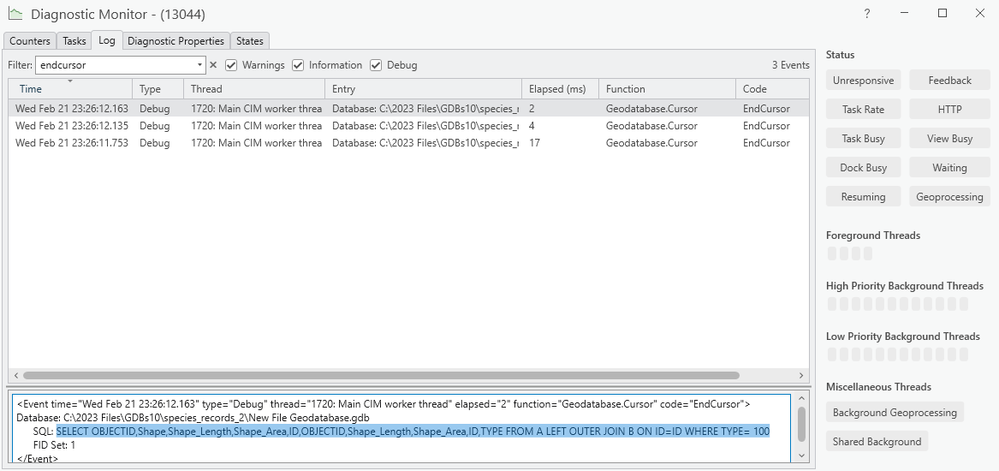The image size is (999, 471).
Task: Sort by the Thread column header
Action: click(x=254, y=89)
